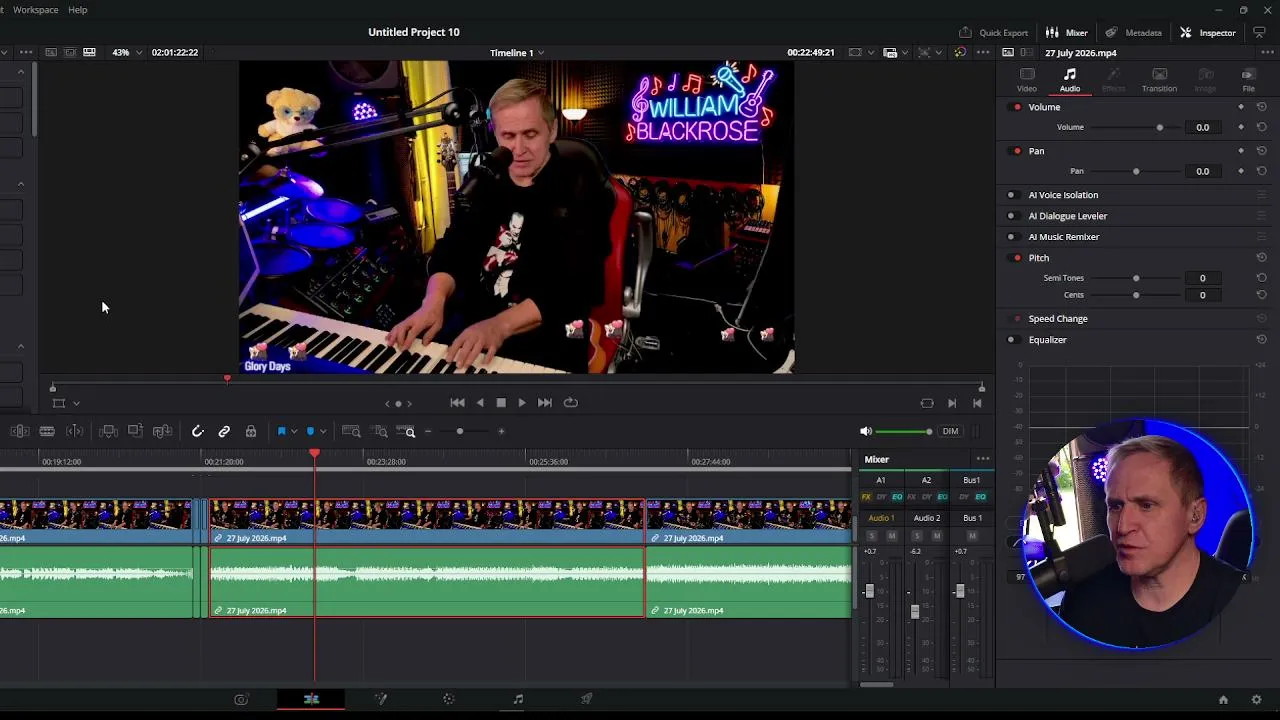Expand the viewer transform mode dropdown
1280x720 pixels.
[76, 403]
